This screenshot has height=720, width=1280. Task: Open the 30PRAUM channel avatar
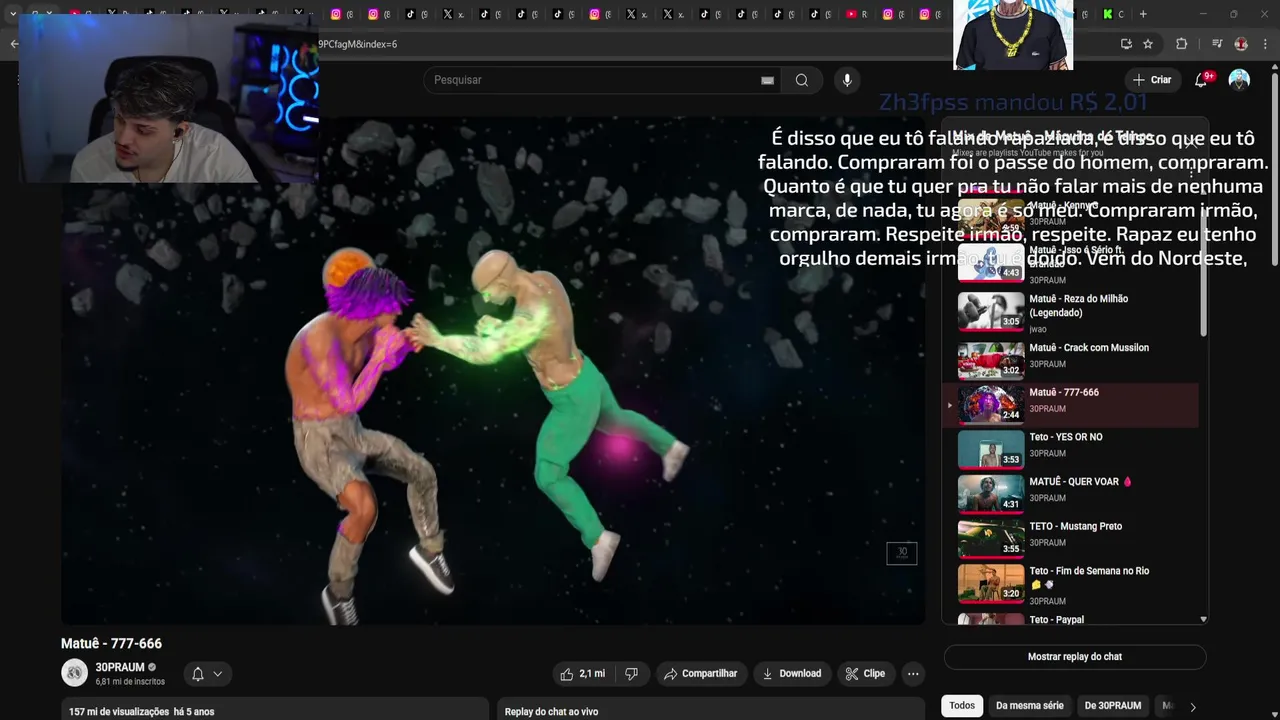click(75, 673)
